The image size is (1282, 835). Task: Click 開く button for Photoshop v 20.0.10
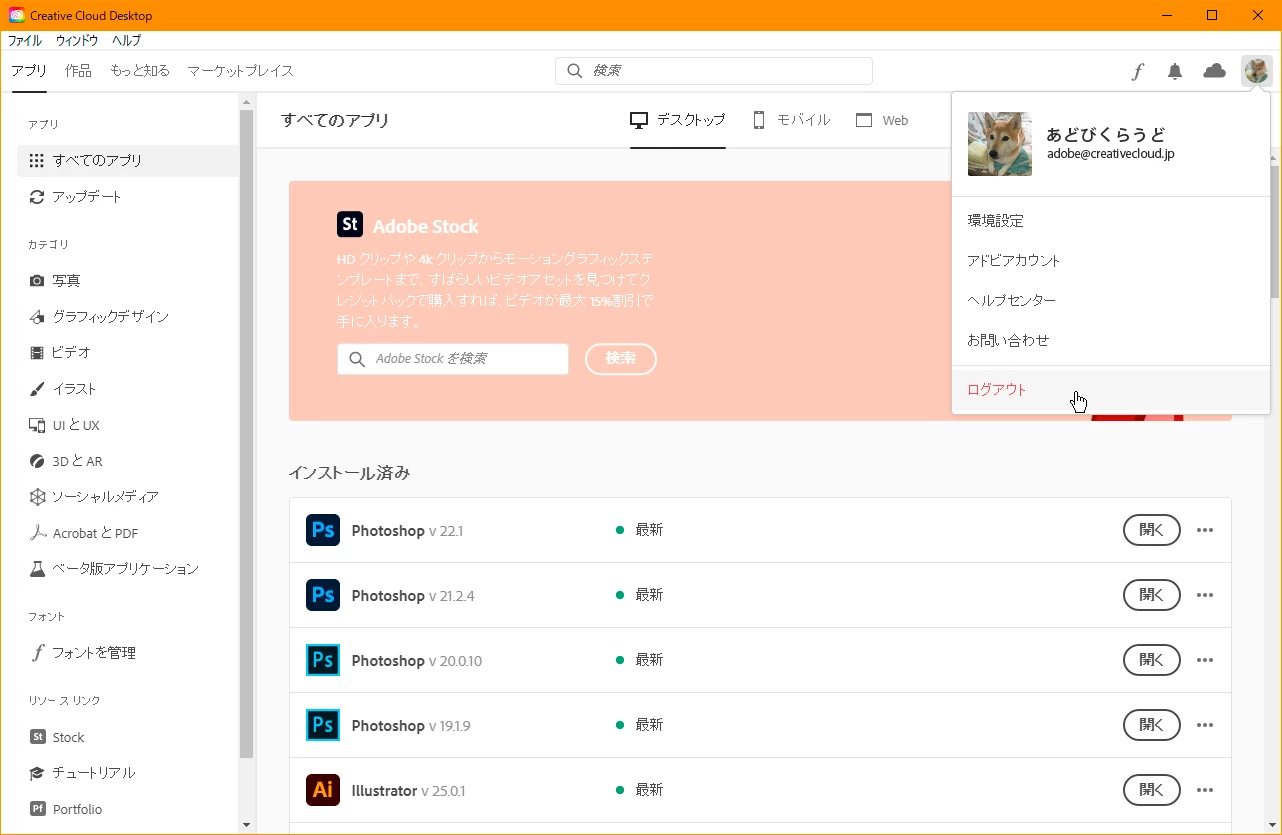tap(1152, 660)
